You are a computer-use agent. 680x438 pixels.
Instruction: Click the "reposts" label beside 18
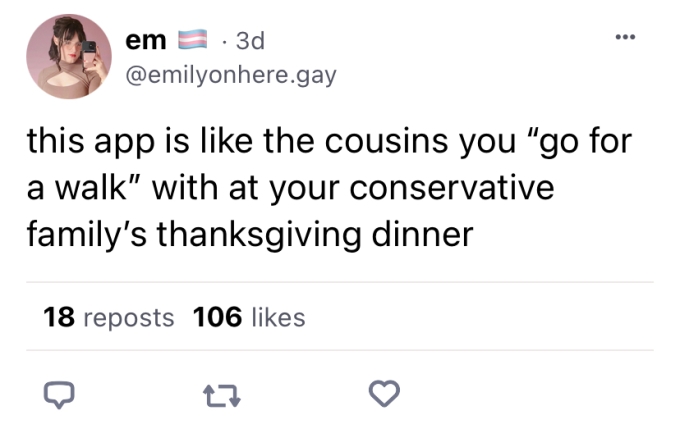click(x=127, y=318)
